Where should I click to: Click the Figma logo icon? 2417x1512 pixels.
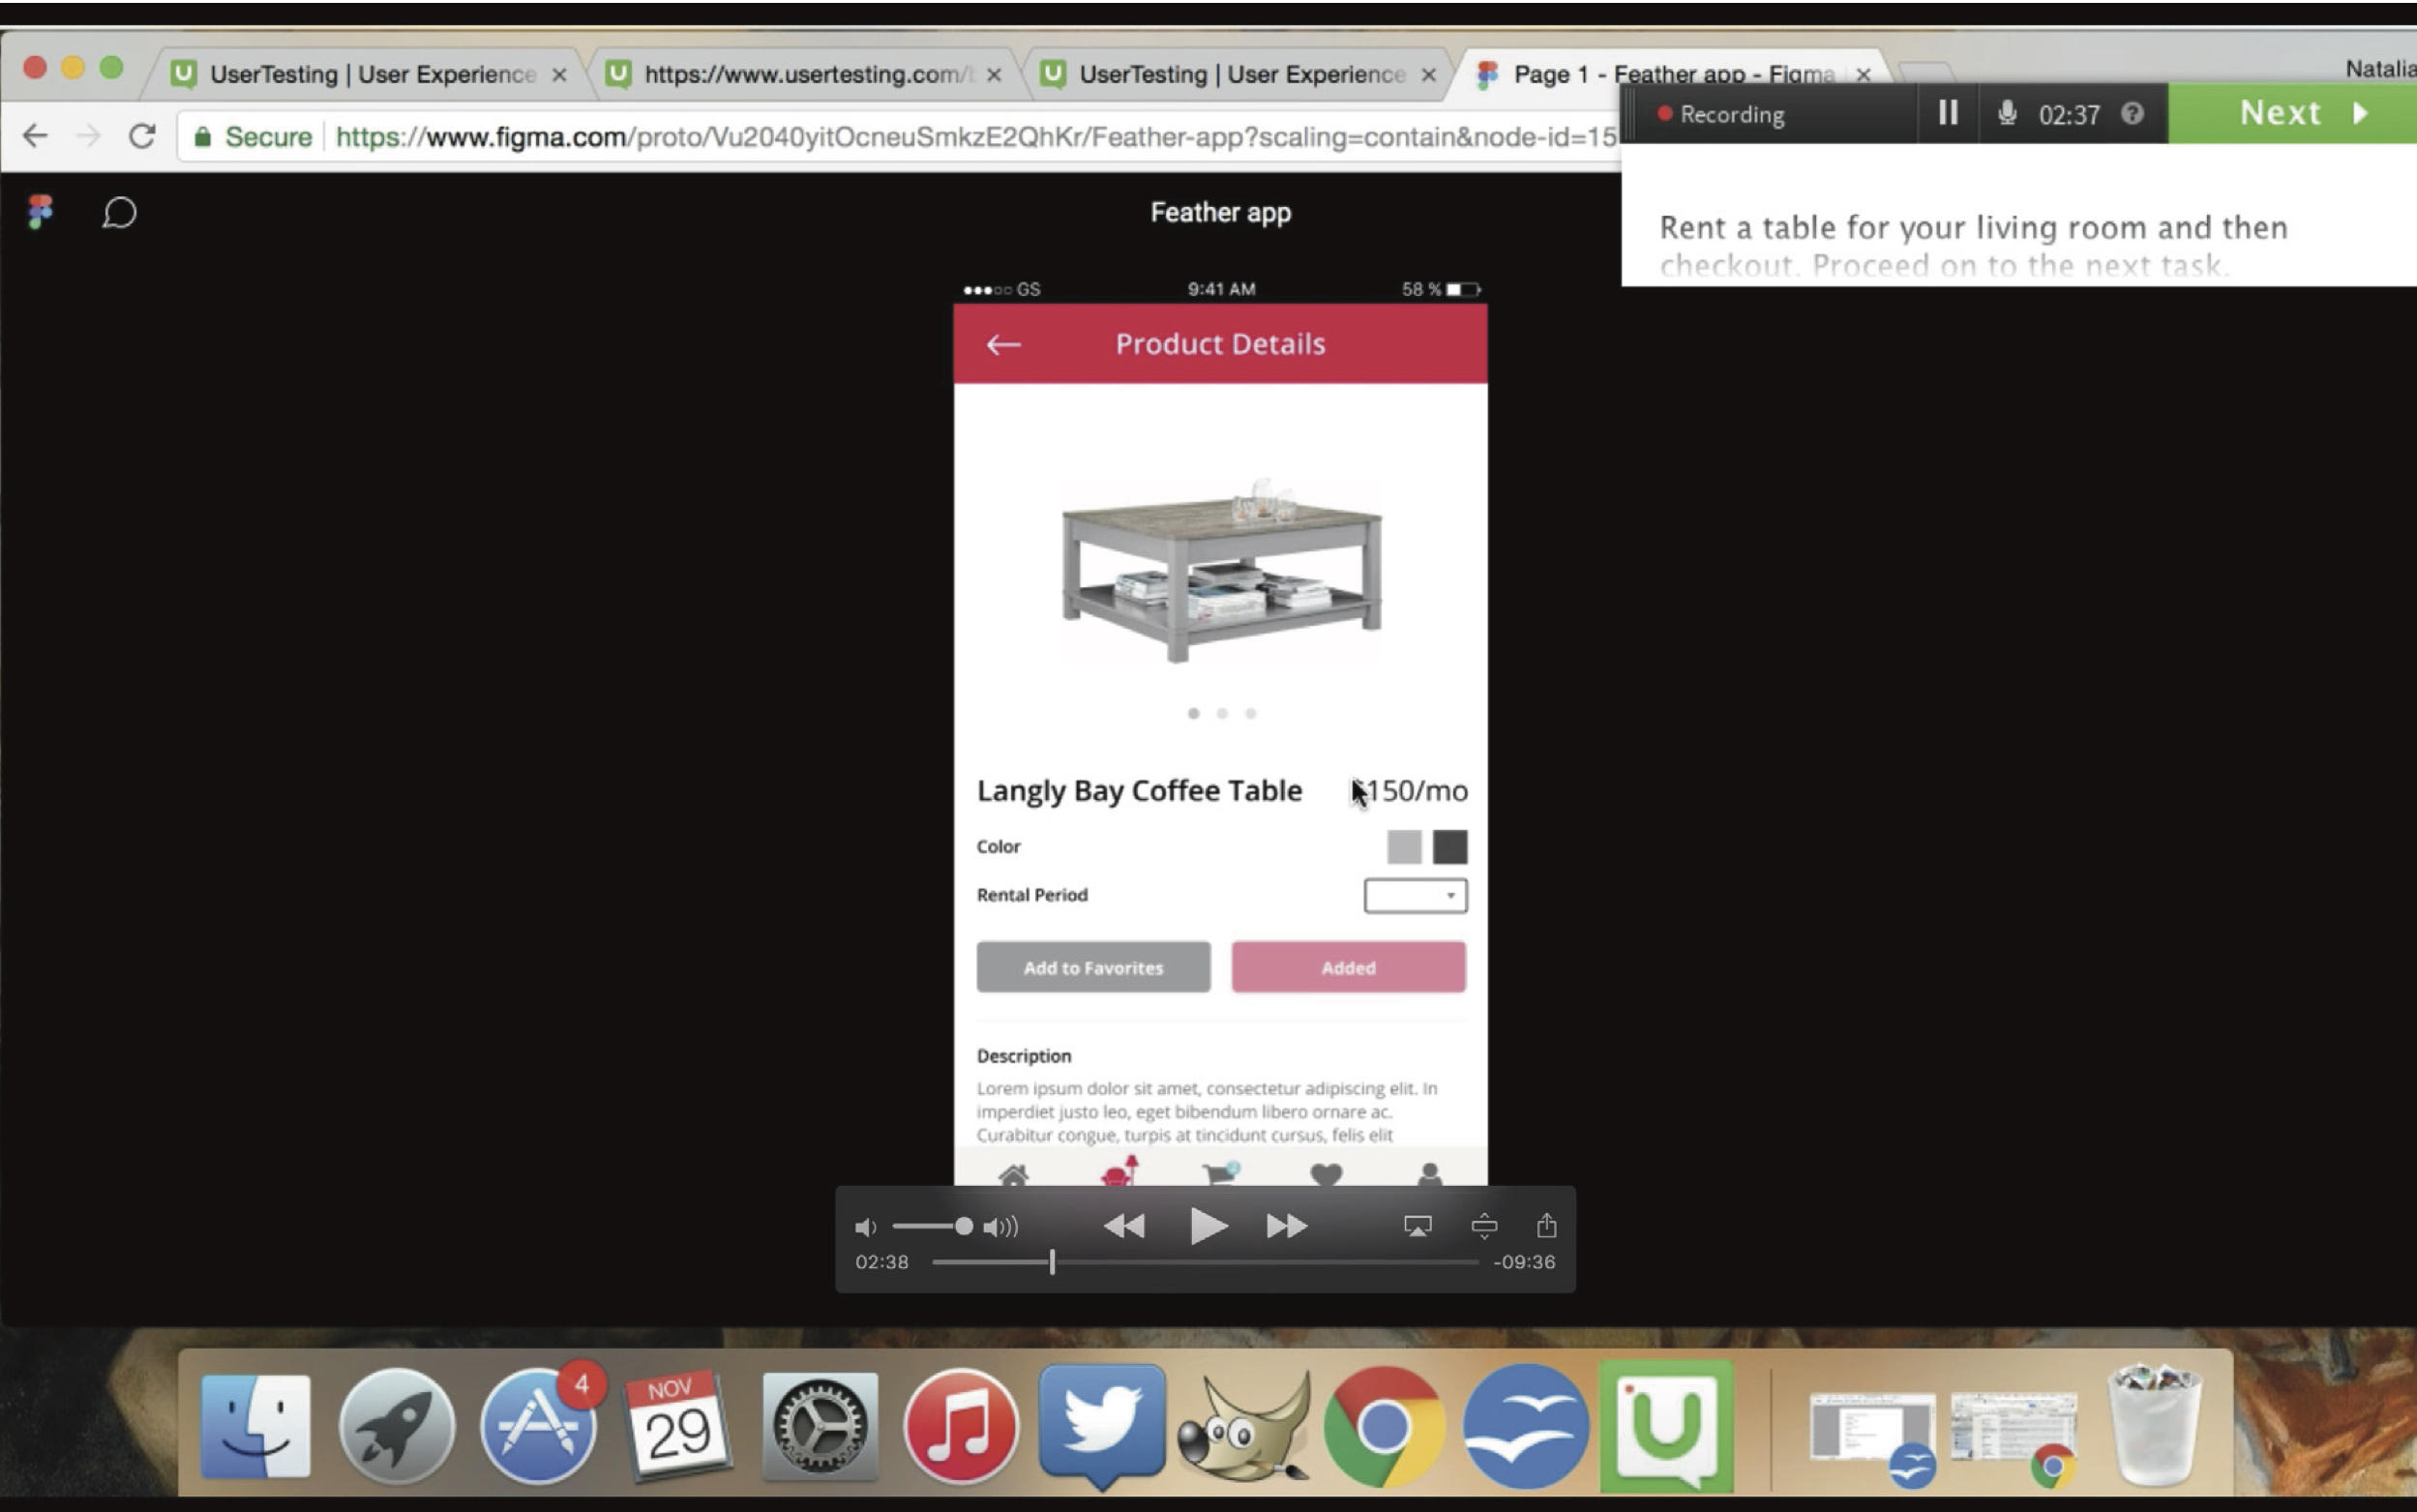[x=40, y=211]
